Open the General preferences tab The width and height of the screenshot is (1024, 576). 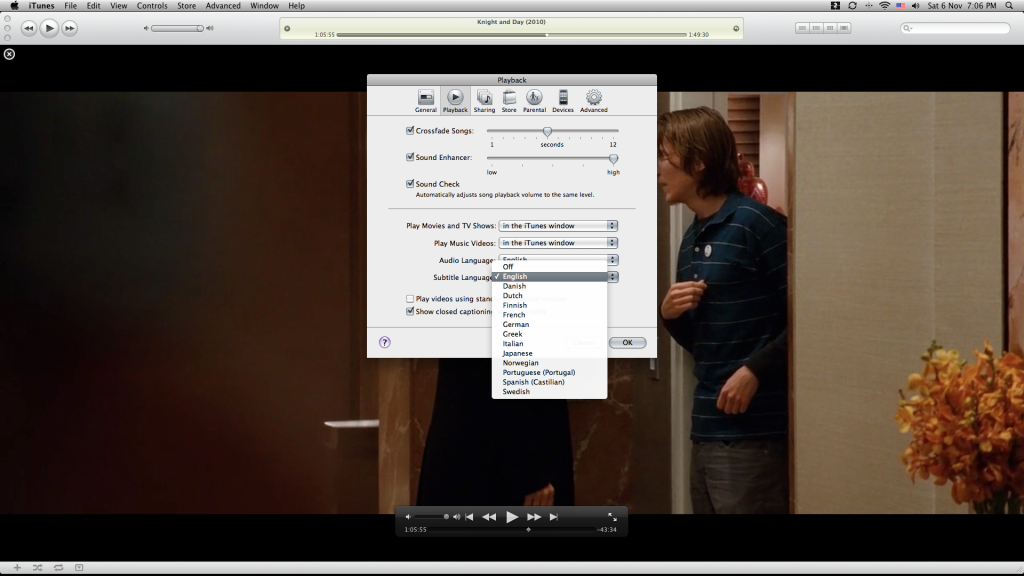point(425,101)
